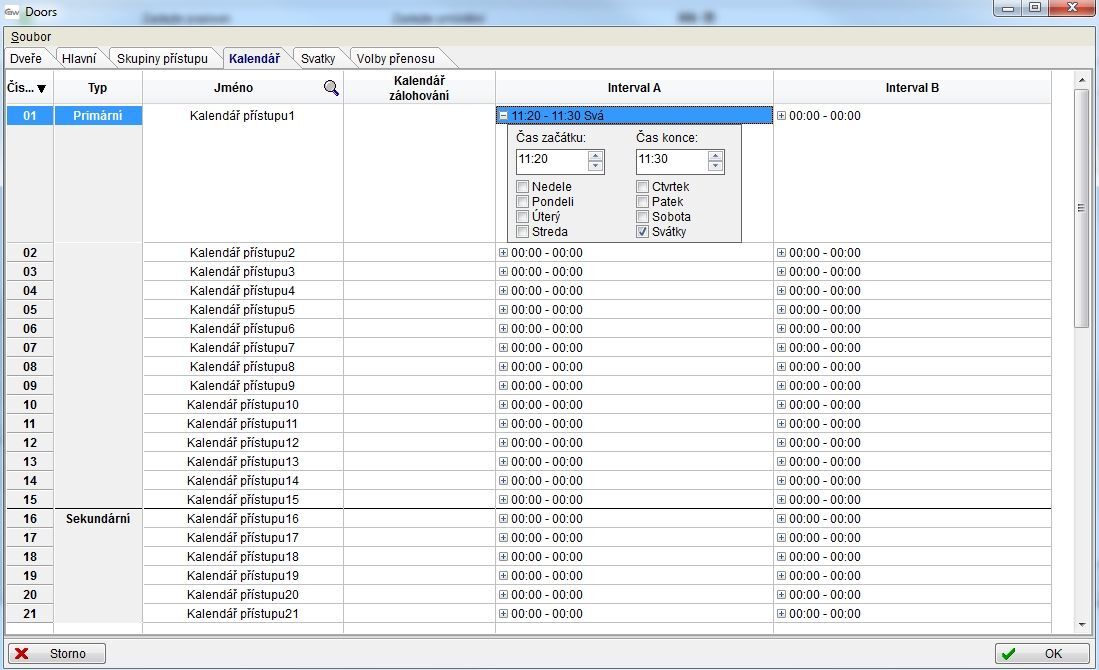The width and height of the screenshot is (1099, 670).
Task: Expand Interval A of Kalendář přístupu5
Action: tap(503, 310)
